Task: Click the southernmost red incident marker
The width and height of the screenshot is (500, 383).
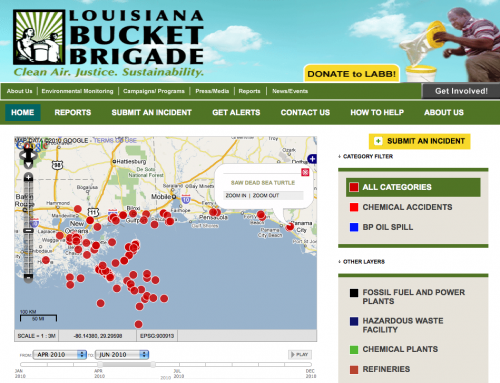Action: tap(139, 324)
